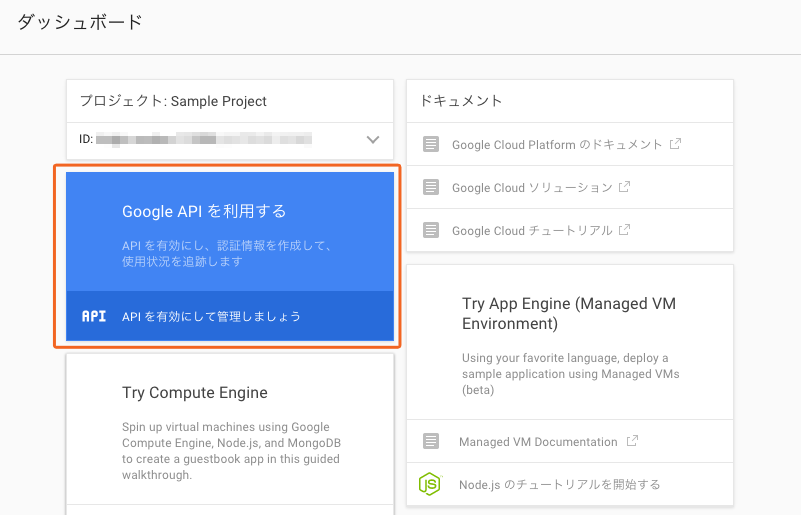Image resolution: width=801 pixels, height=515 pixels.
Task: Click document icon beside Managed VM Documentation
Action: coord(431,441)
